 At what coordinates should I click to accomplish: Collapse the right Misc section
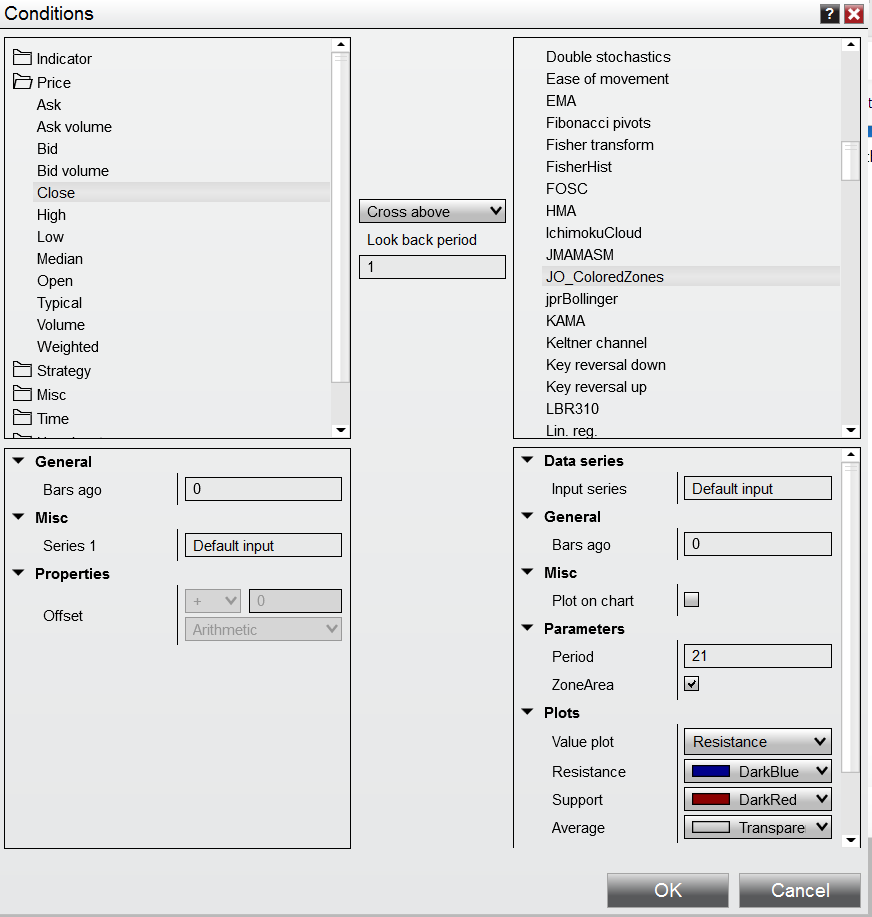point(528,572)
